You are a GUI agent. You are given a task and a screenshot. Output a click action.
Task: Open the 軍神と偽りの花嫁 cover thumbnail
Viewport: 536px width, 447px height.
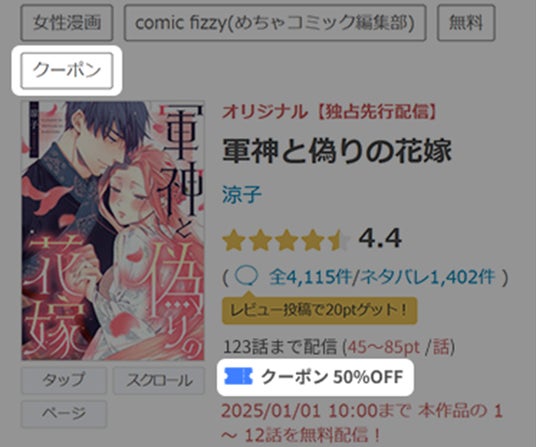[113, 230]
